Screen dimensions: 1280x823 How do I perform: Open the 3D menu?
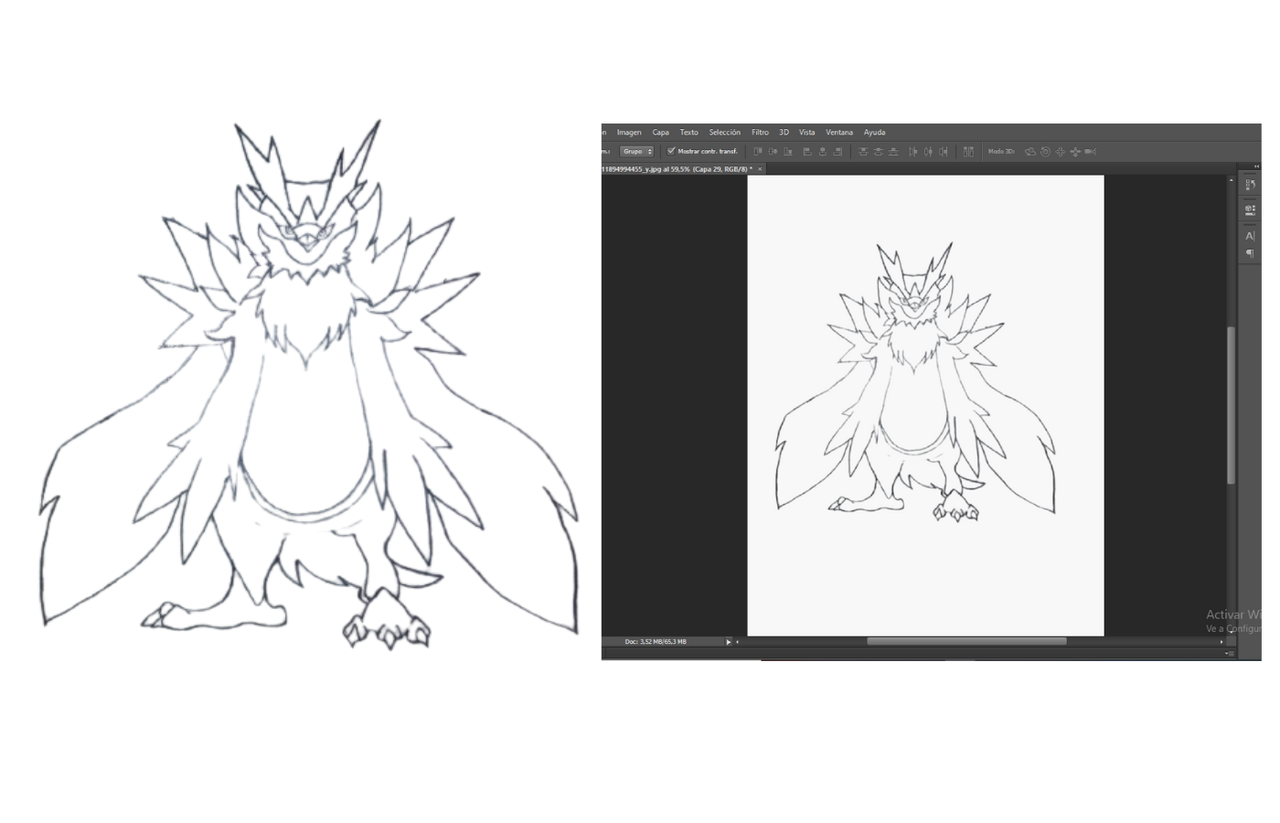click(784, 132)
